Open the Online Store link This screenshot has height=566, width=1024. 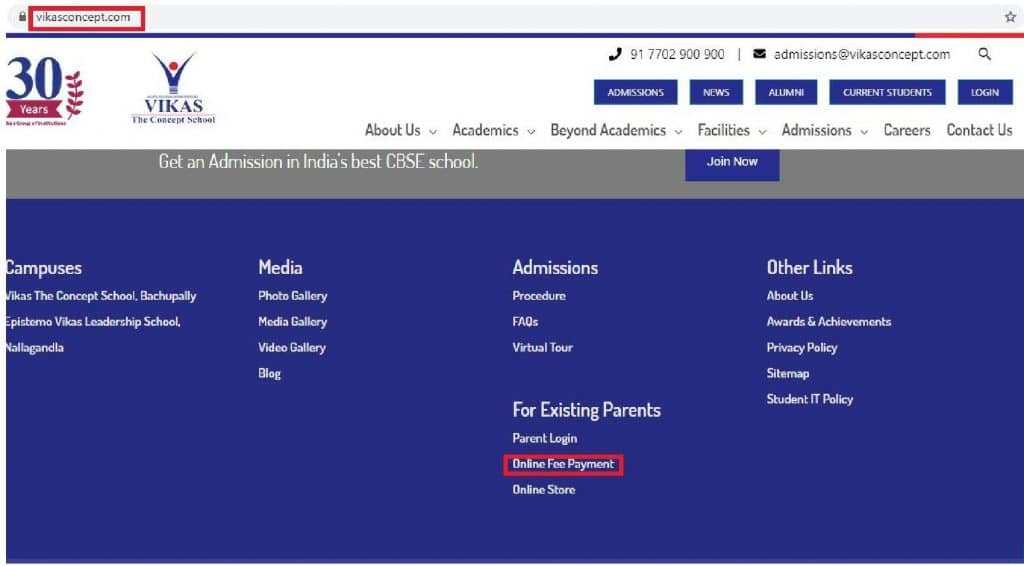[543, 490]
